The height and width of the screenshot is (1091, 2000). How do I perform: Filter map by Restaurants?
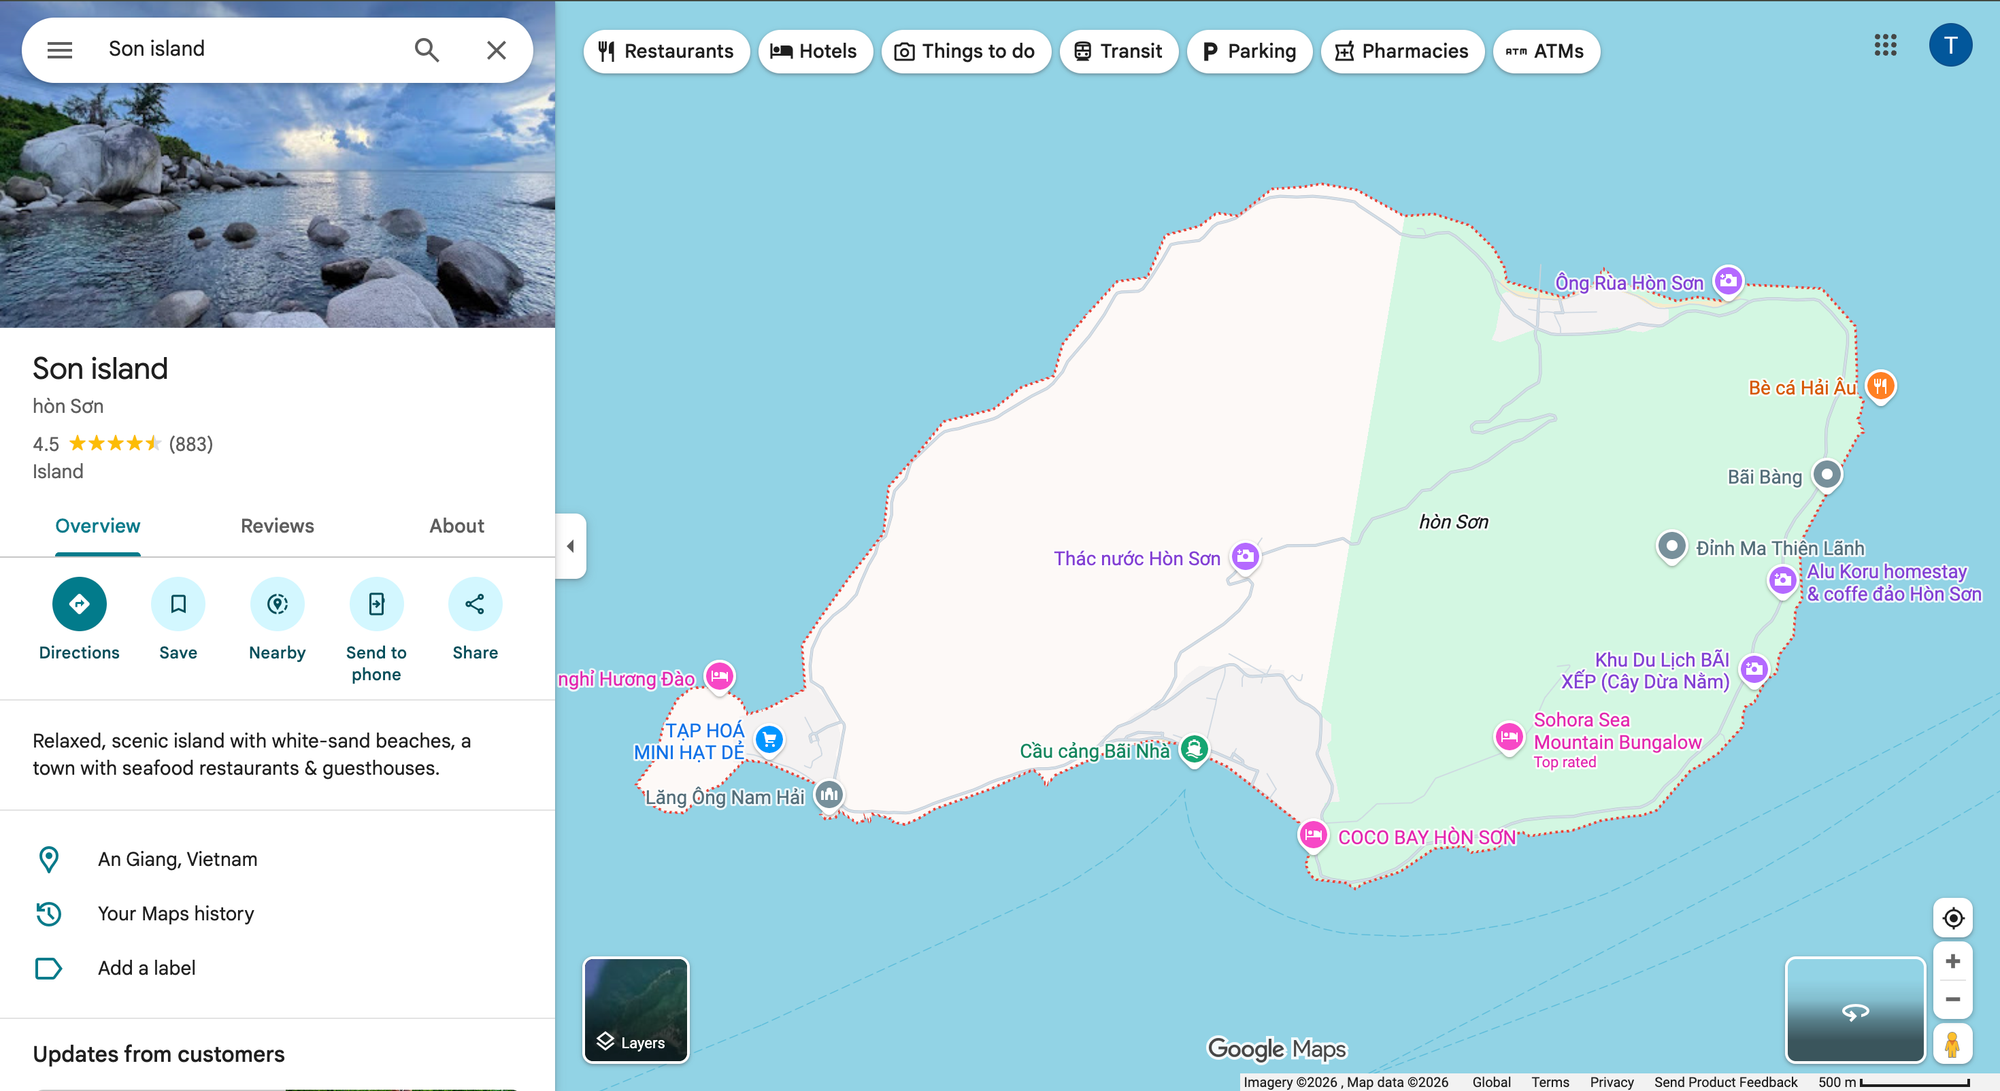pos(666,51)
